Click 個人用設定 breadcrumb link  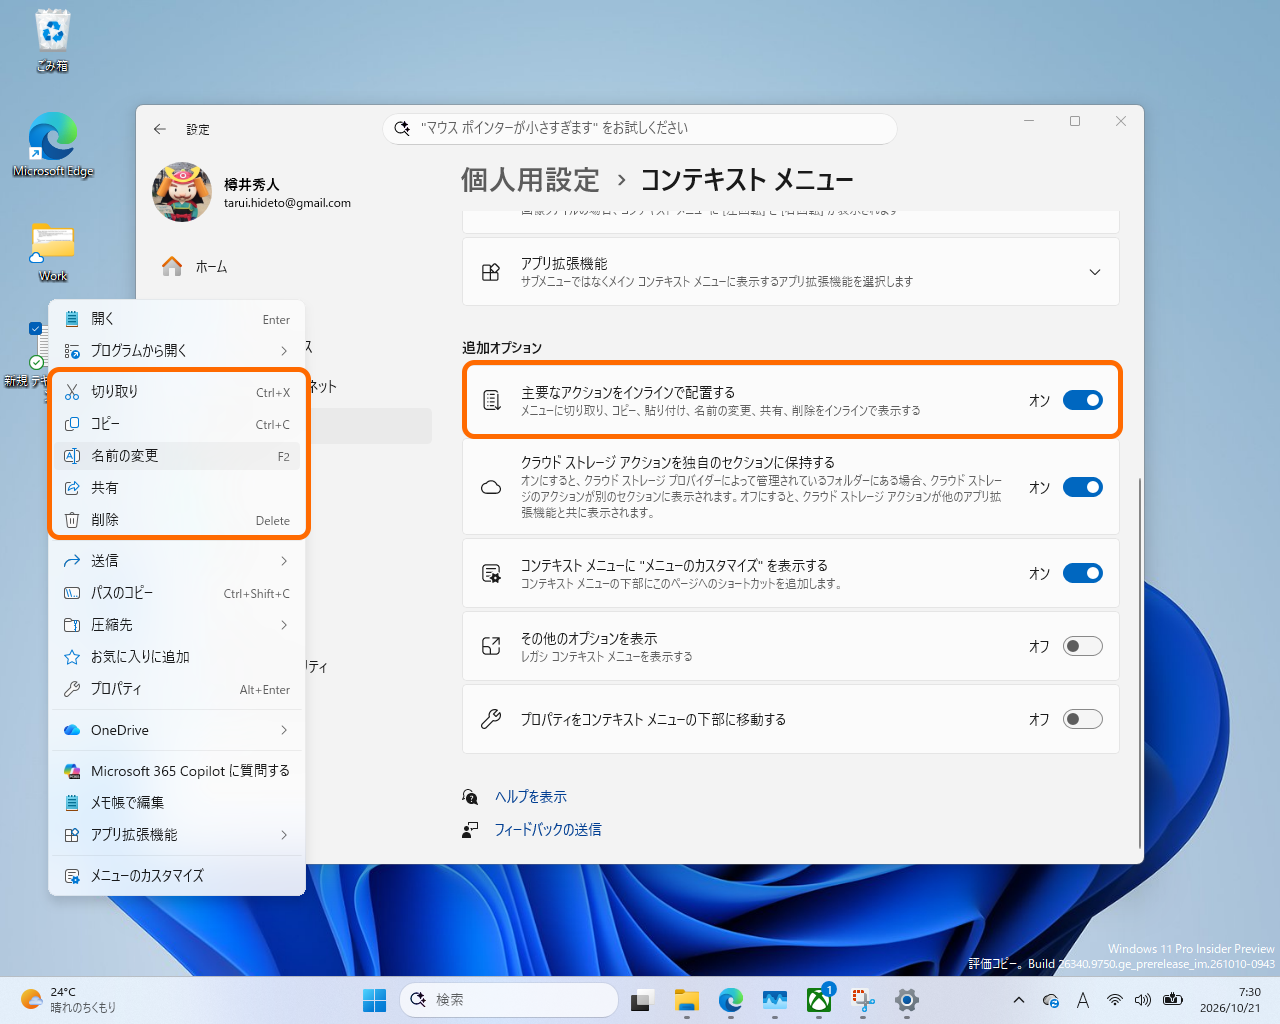(x=530, y=180)
